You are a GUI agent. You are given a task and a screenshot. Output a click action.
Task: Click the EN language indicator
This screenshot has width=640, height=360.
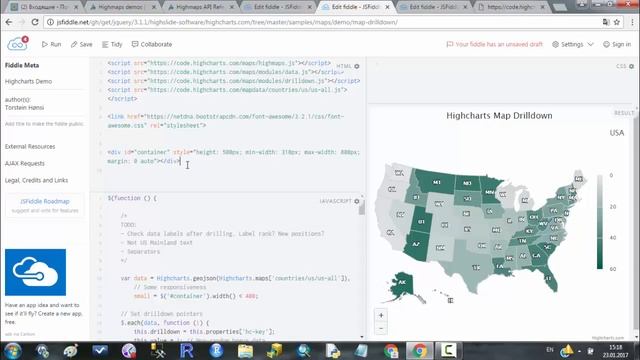pos(549,350)
